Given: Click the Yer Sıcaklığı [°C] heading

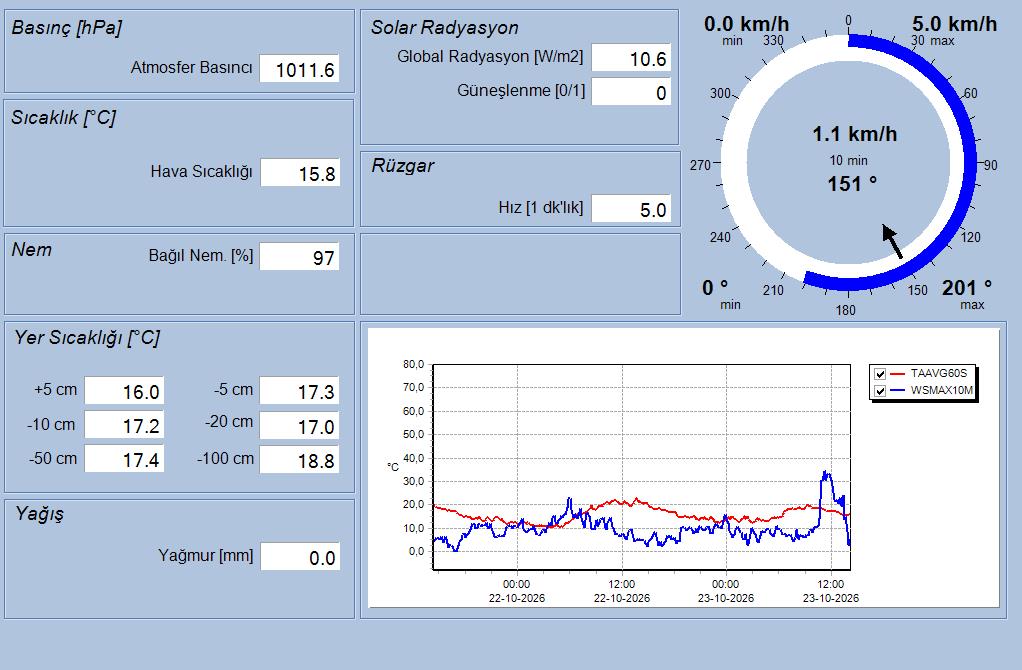Looking at the screenshot, I should [x=87, y=338].
